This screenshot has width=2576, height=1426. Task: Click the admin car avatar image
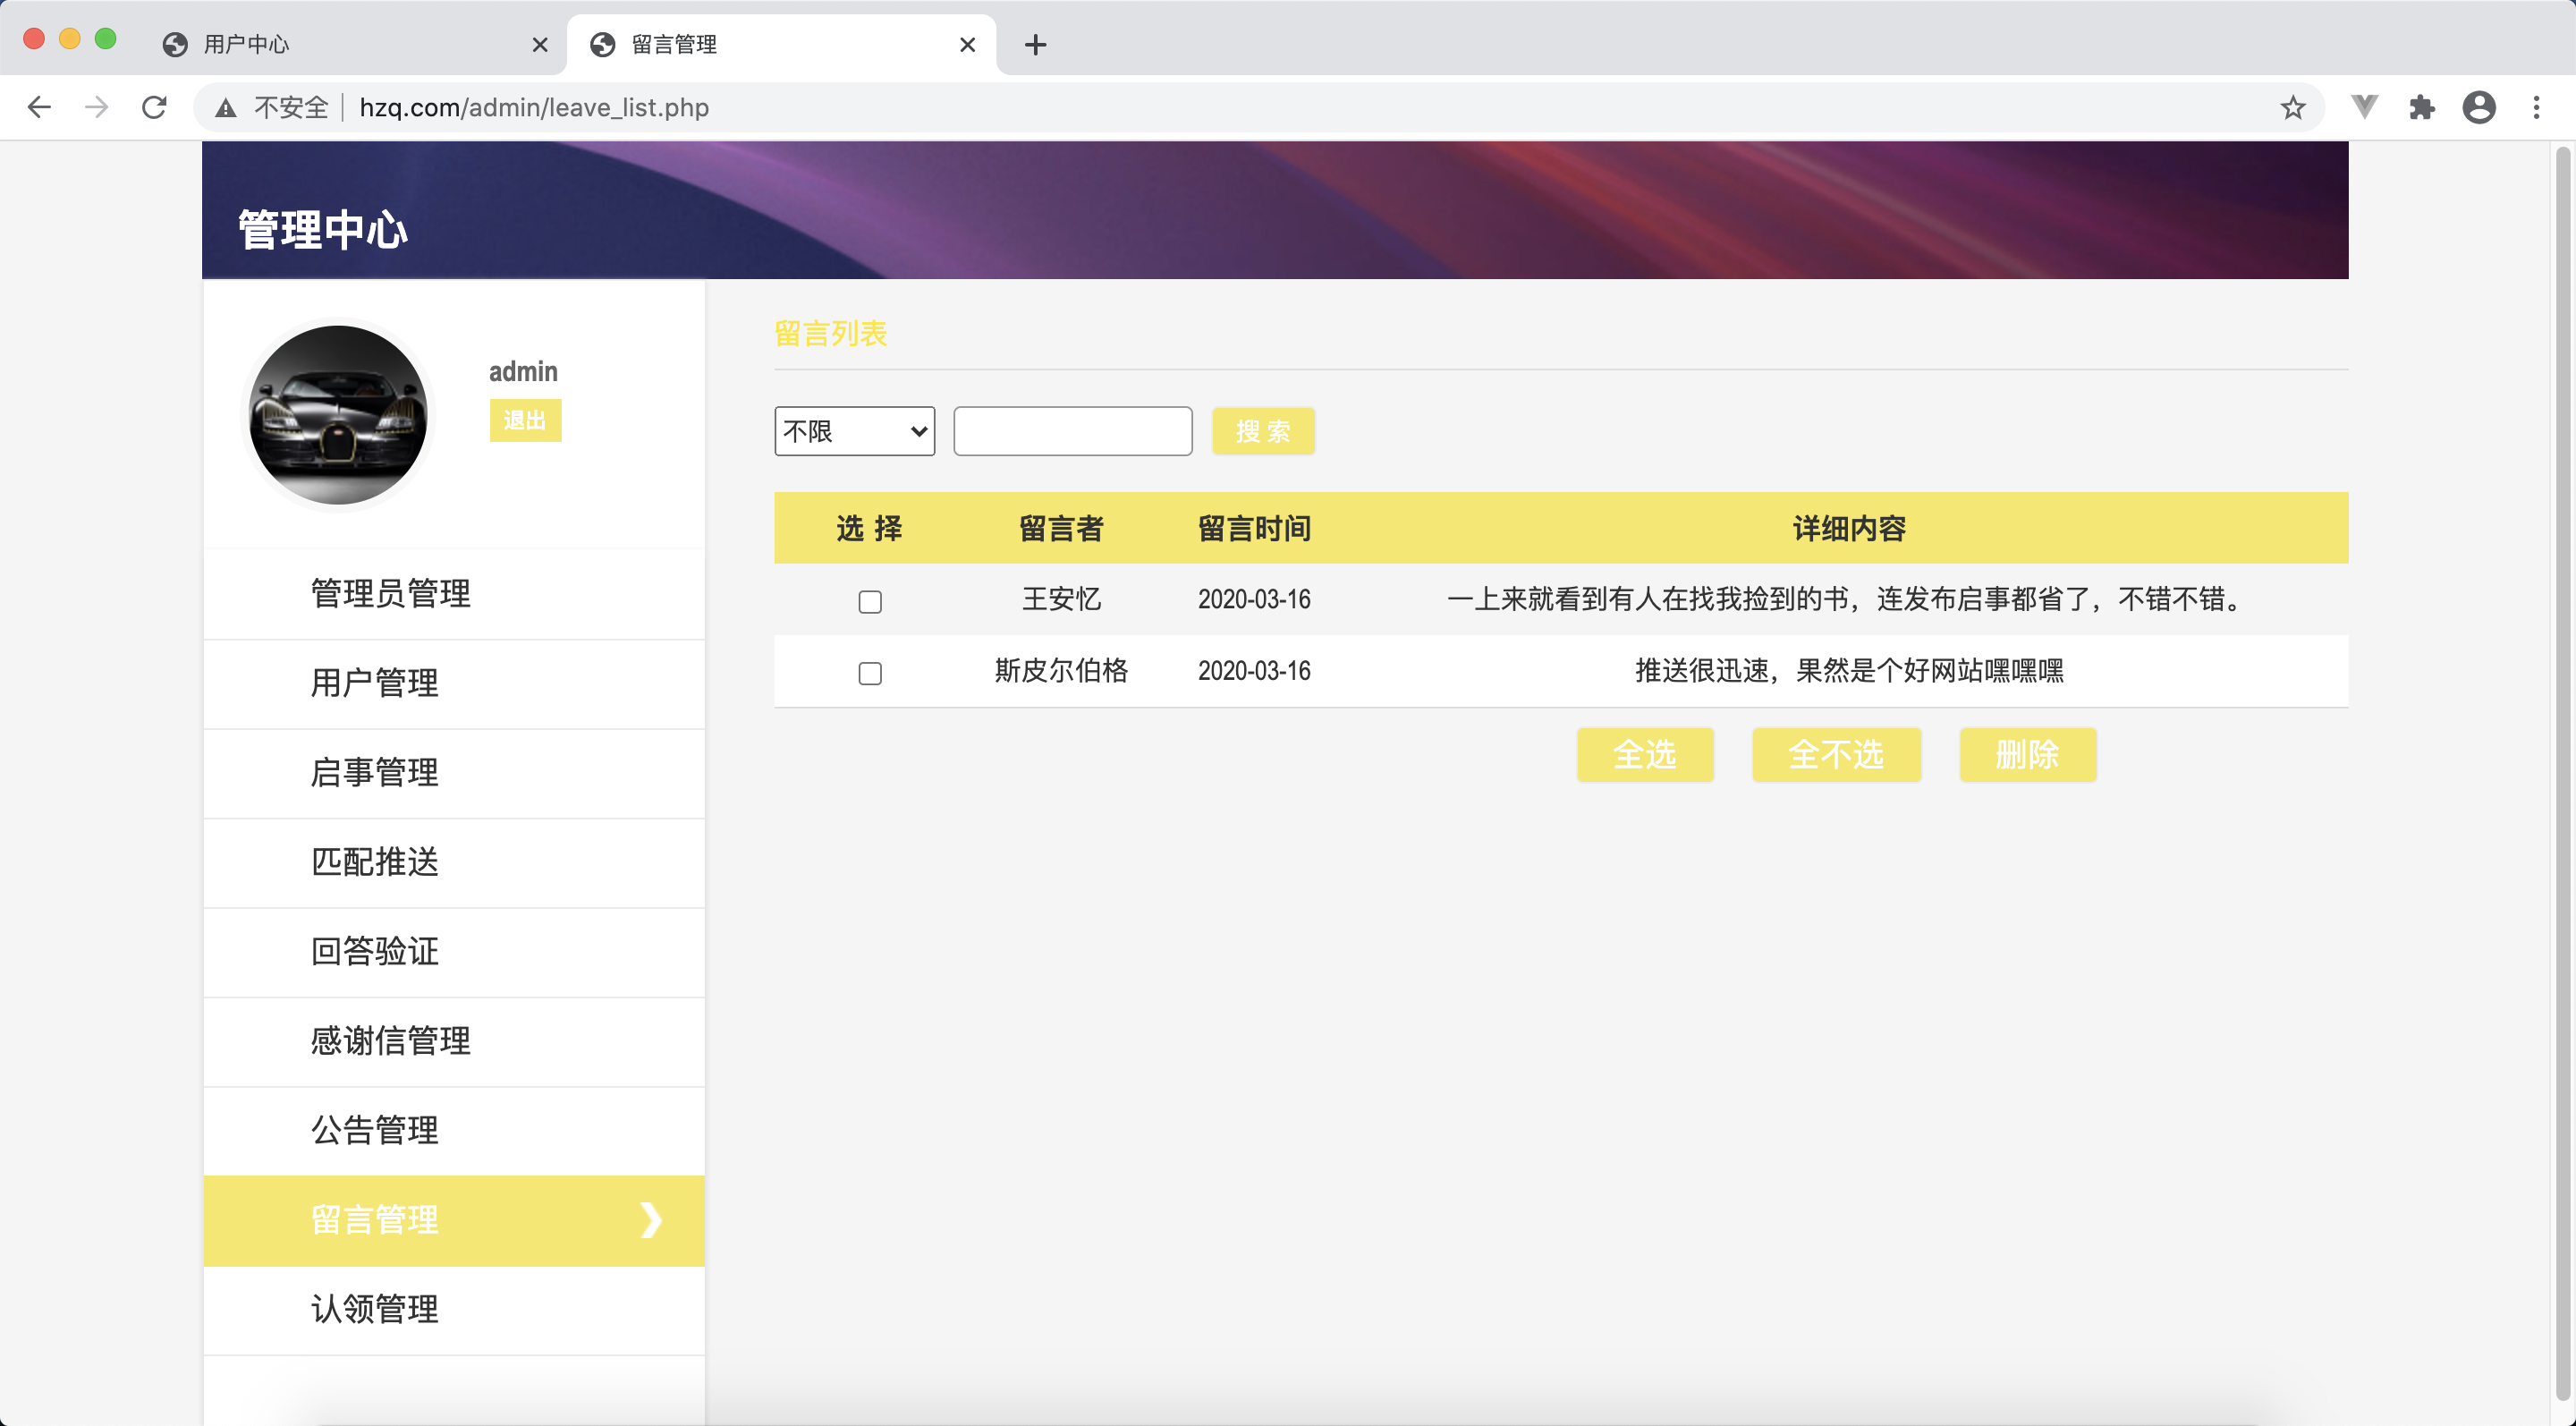(338, 414)
